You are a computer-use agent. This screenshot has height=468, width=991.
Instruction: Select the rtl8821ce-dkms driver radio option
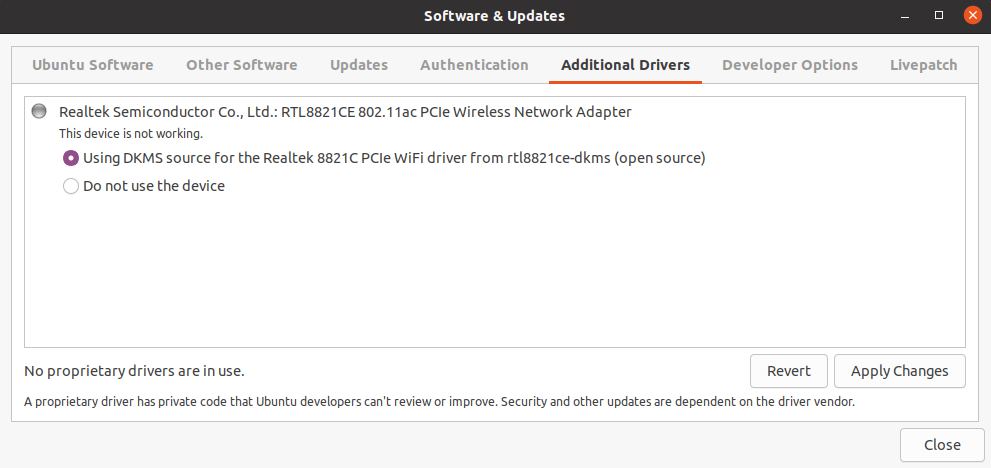point(71,158)
